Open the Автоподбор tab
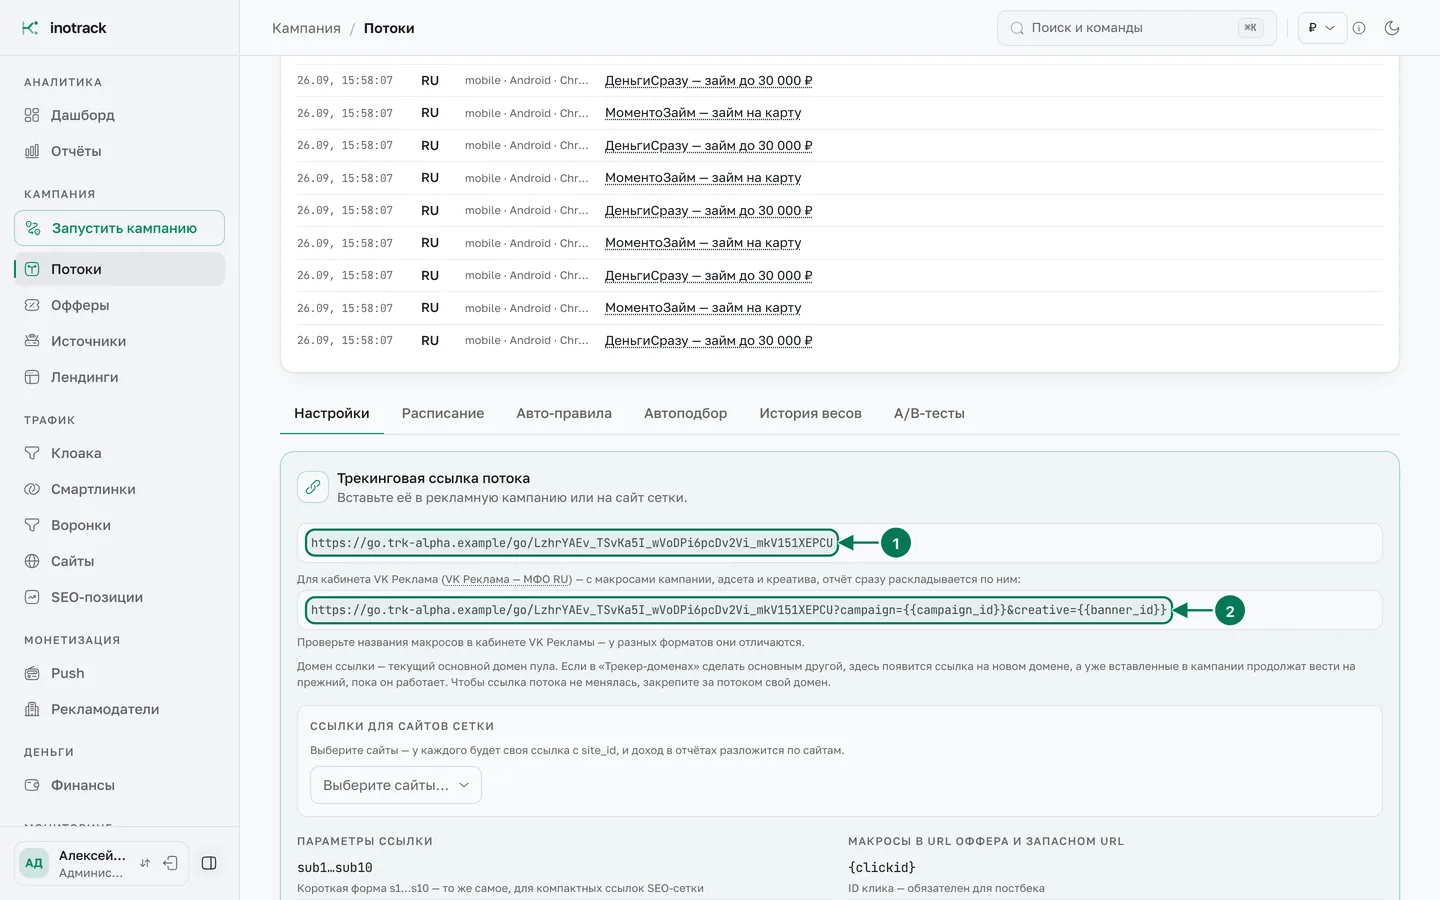The image size is (1440, 900). point(686,413)
